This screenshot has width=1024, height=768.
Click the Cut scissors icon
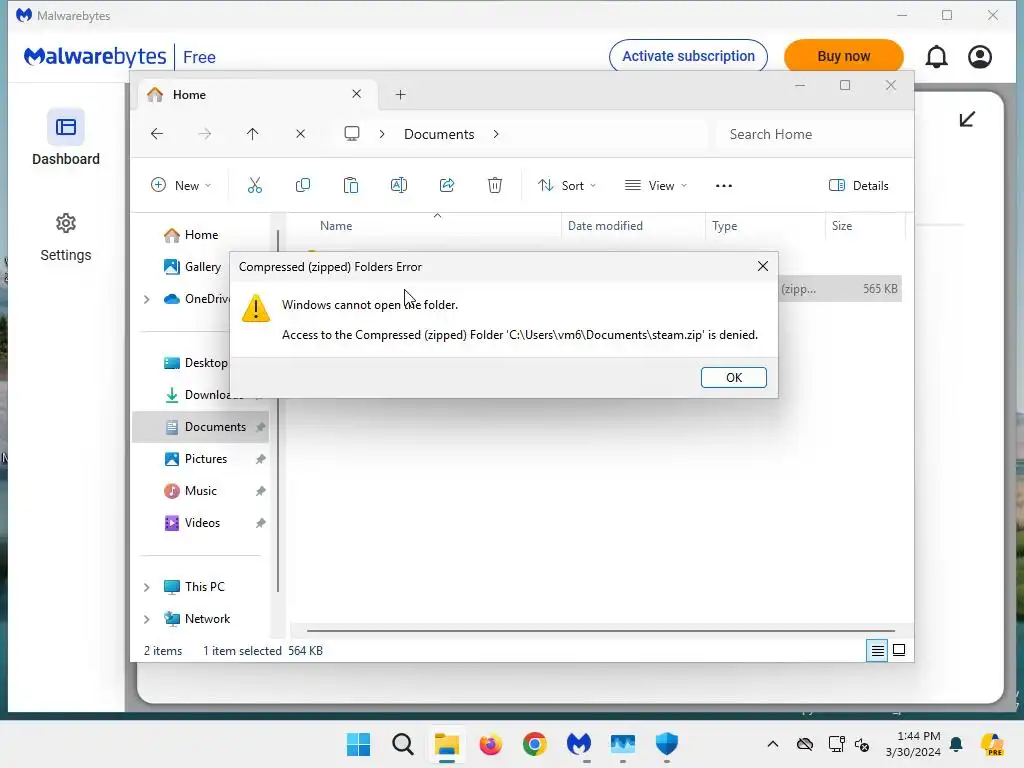tap(255, 185)
